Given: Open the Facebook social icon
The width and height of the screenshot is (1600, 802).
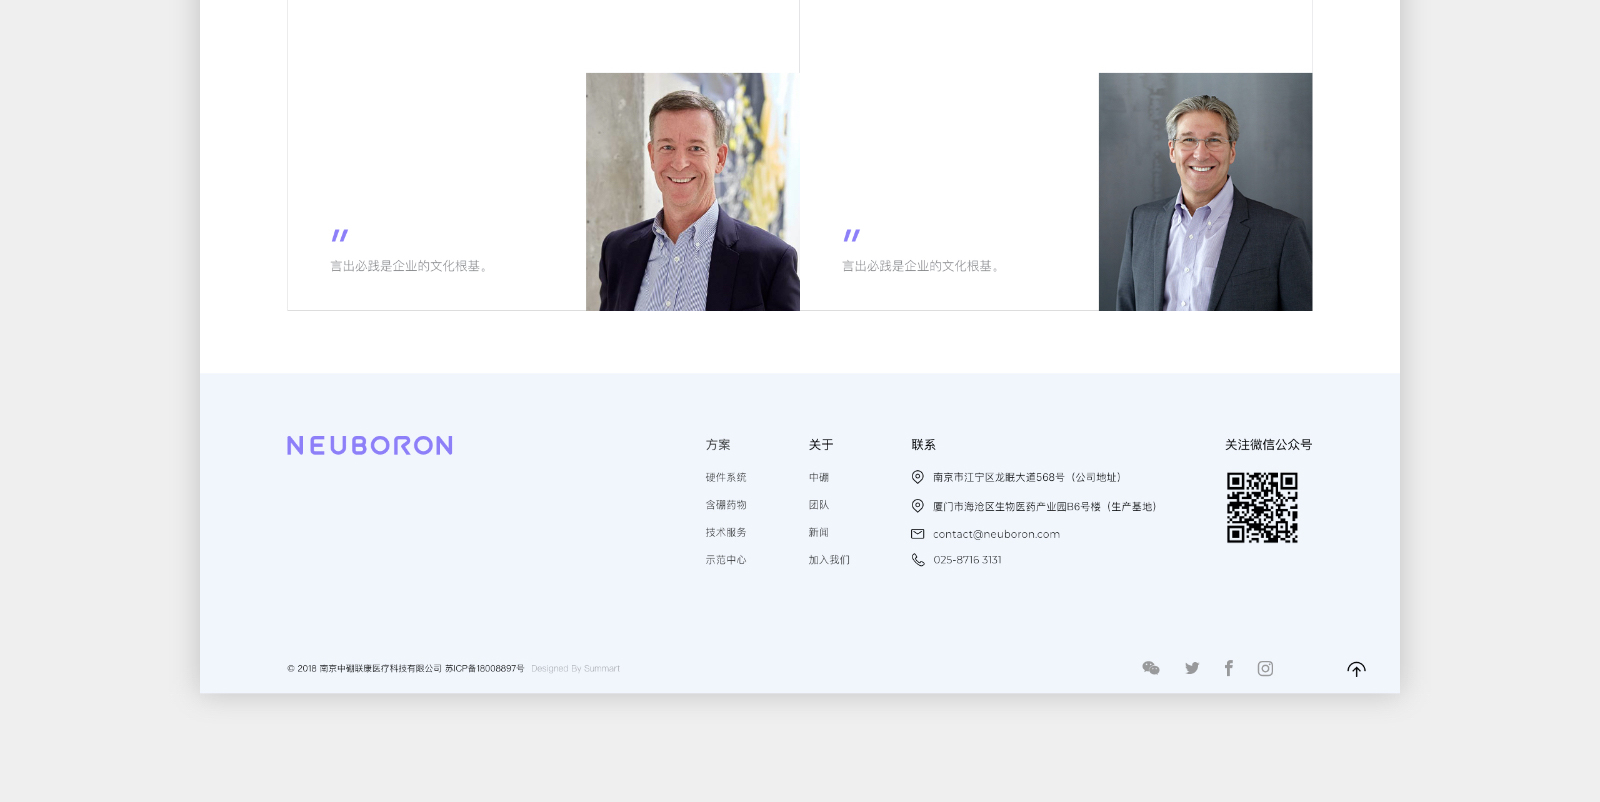Looking at the screenshot, I should (1229, 668).
